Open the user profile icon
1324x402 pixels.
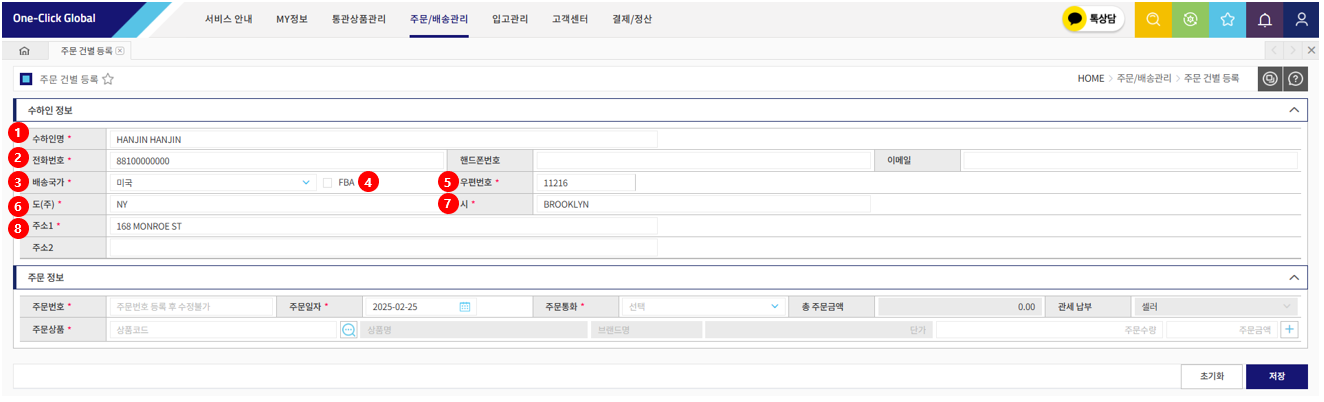(1303, 19)
